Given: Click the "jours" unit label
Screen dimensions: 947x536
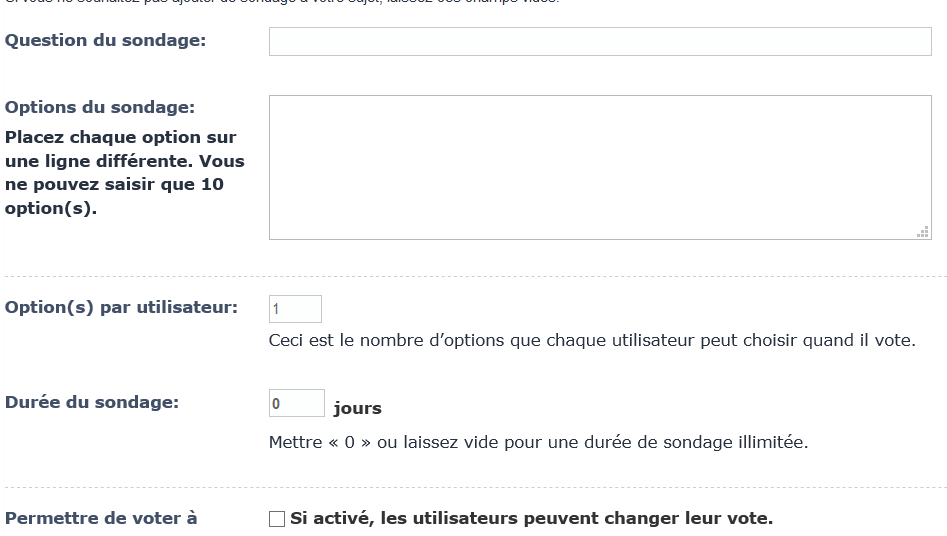Looking at the screenshot, I should [x=357, y=408].
